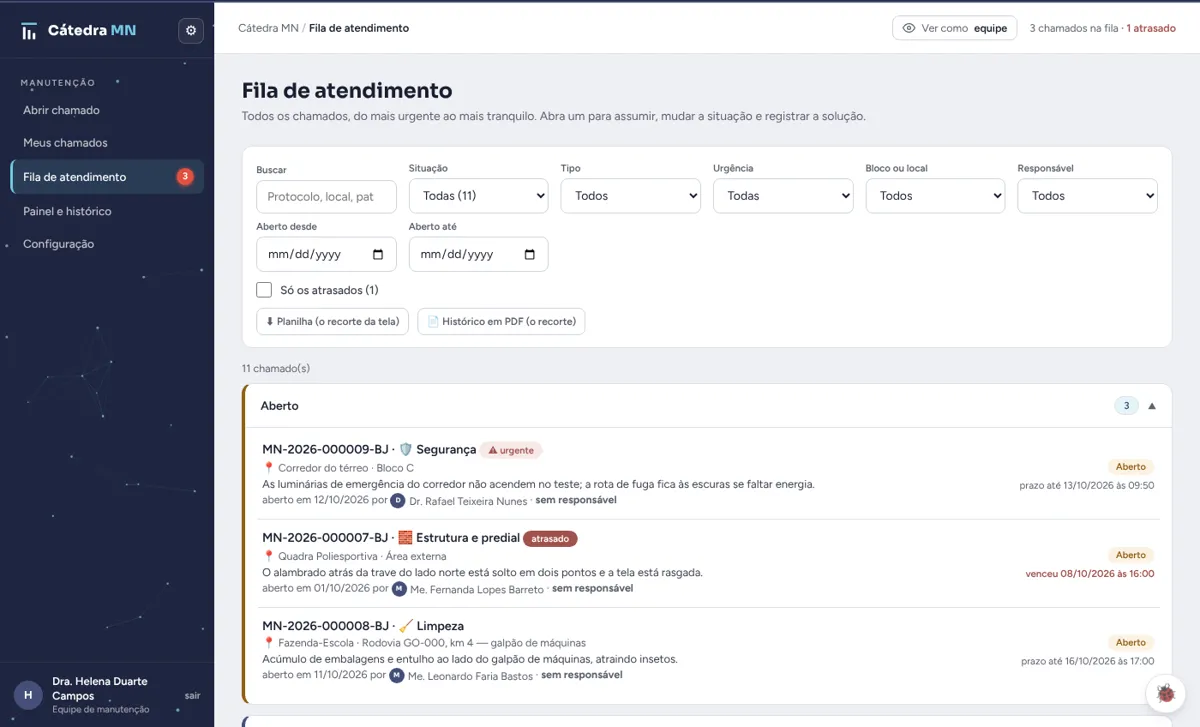
Task: Toggle the Ver como equipe view
Action: coord(955,28)
